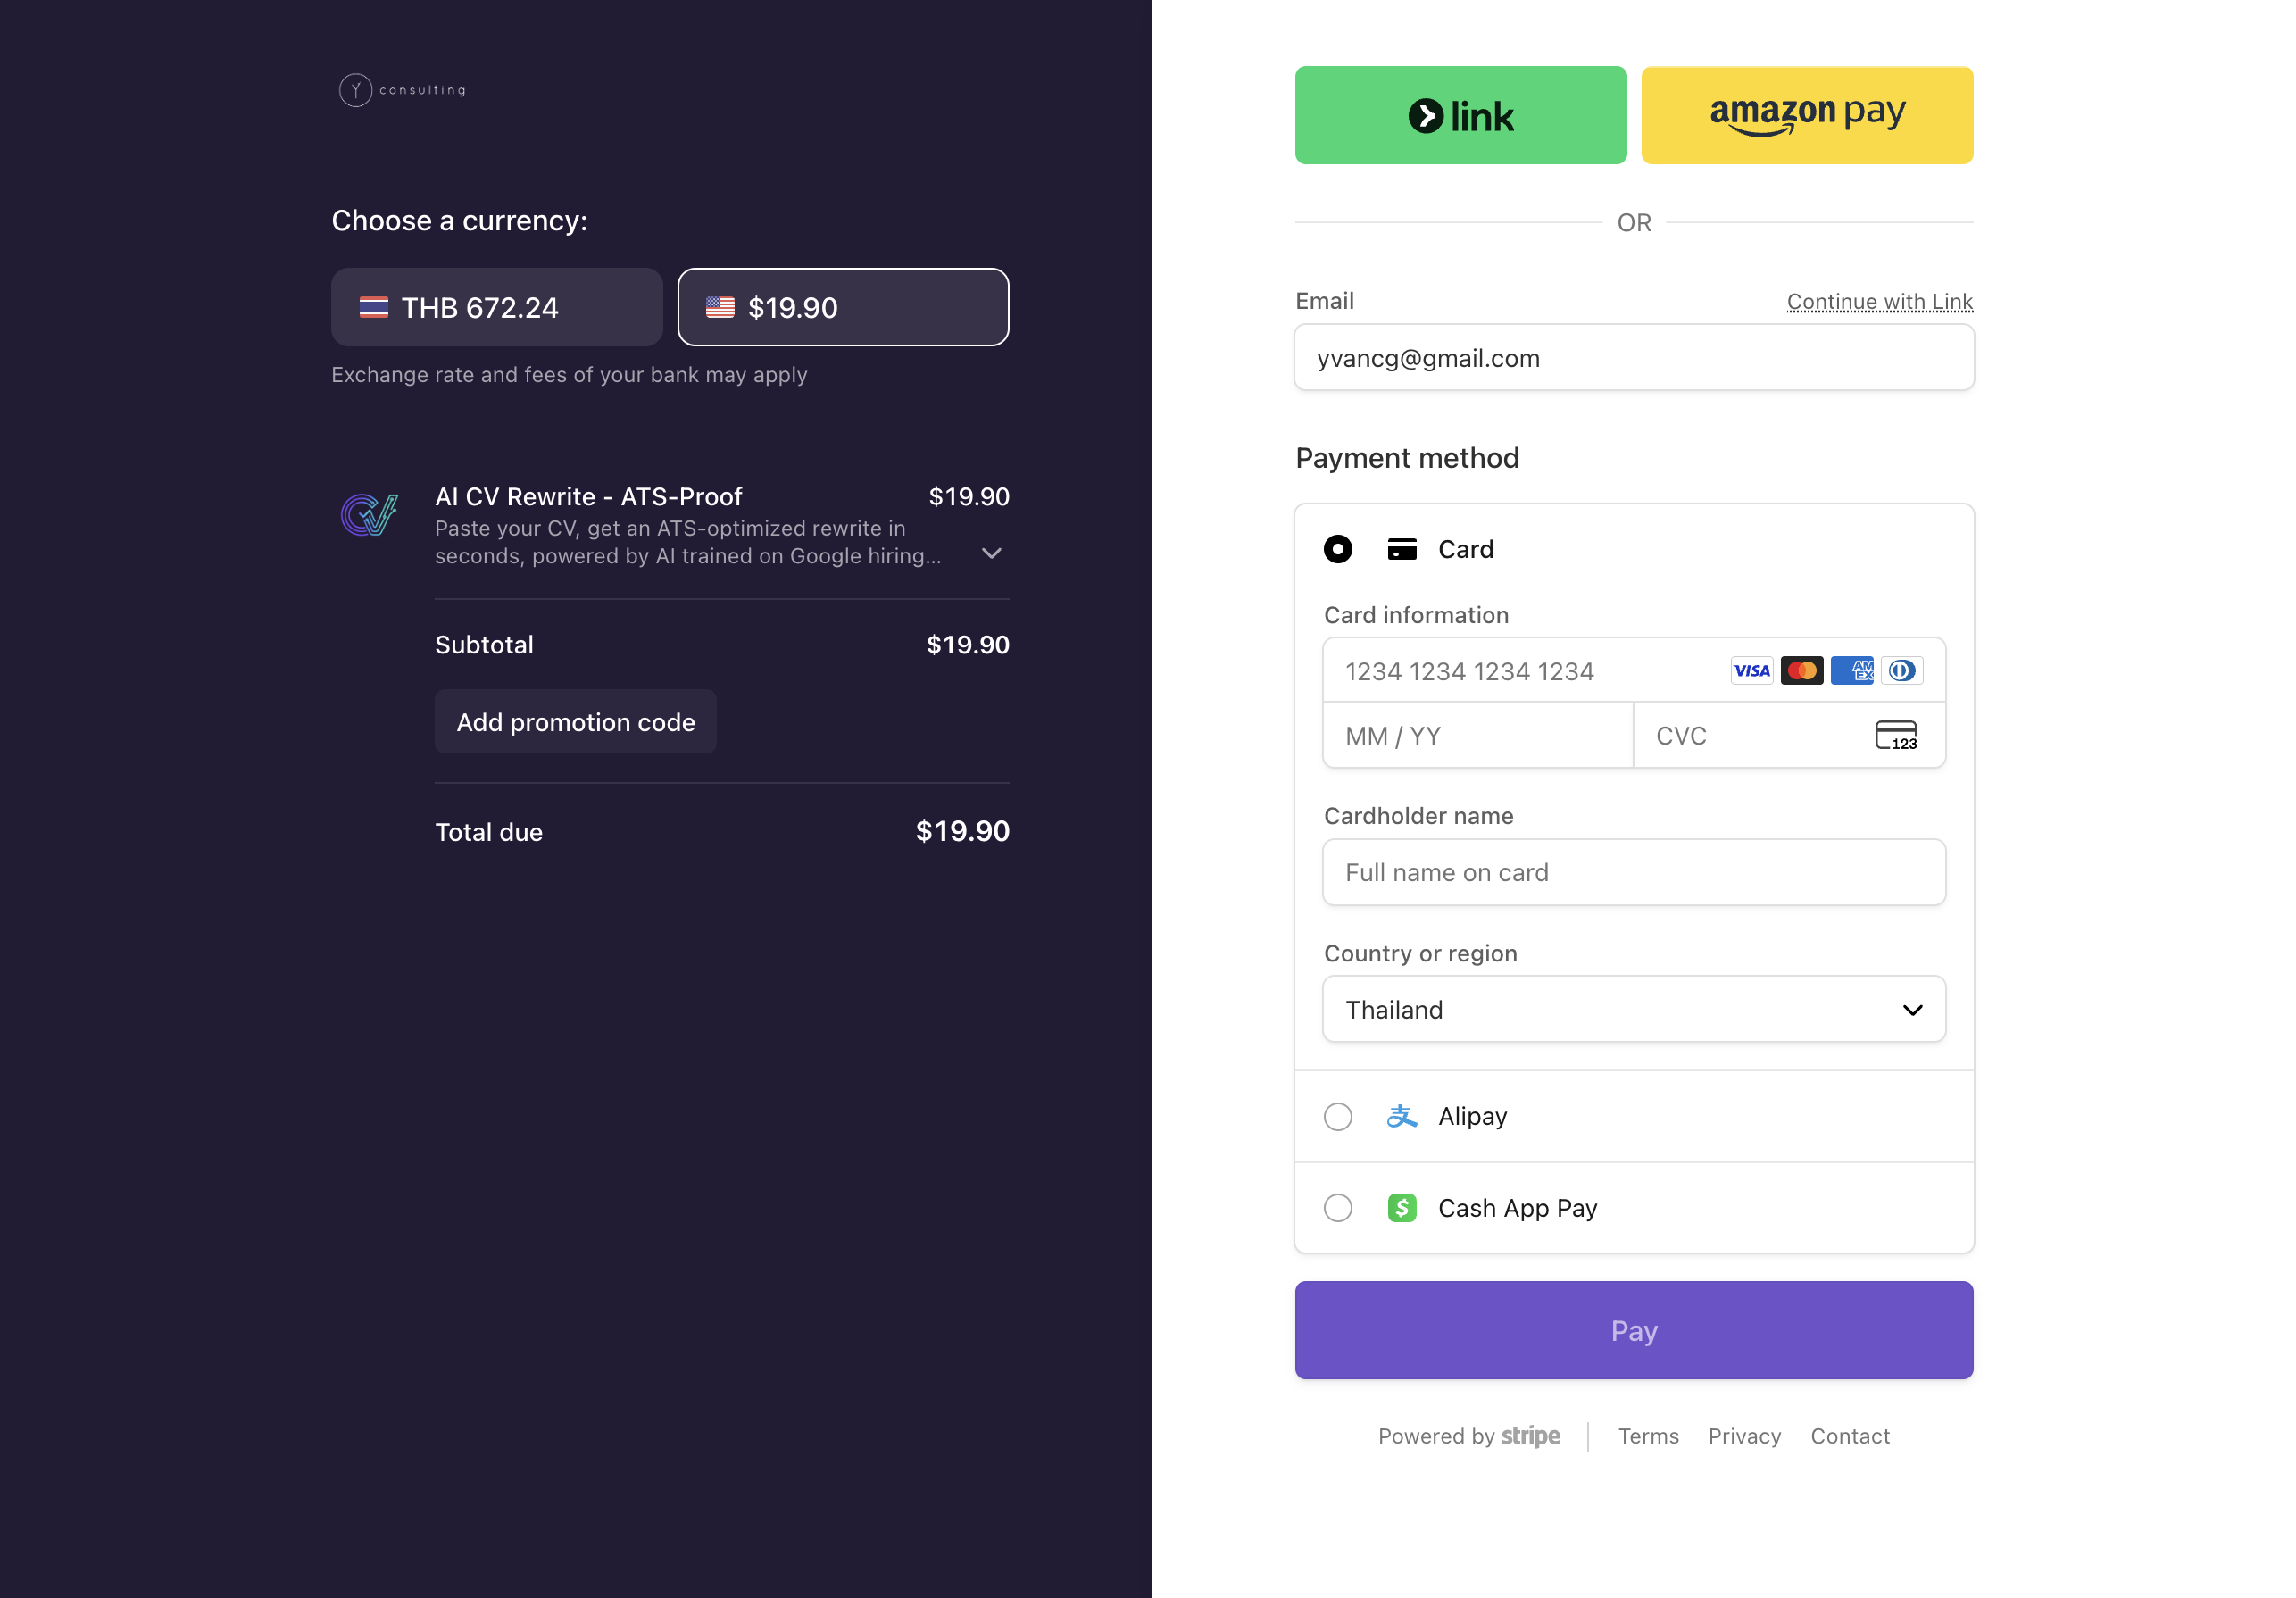Select the Cash App Pay radio button
Screen dimensions: 2296x1598
(x=1337, y=1208)
